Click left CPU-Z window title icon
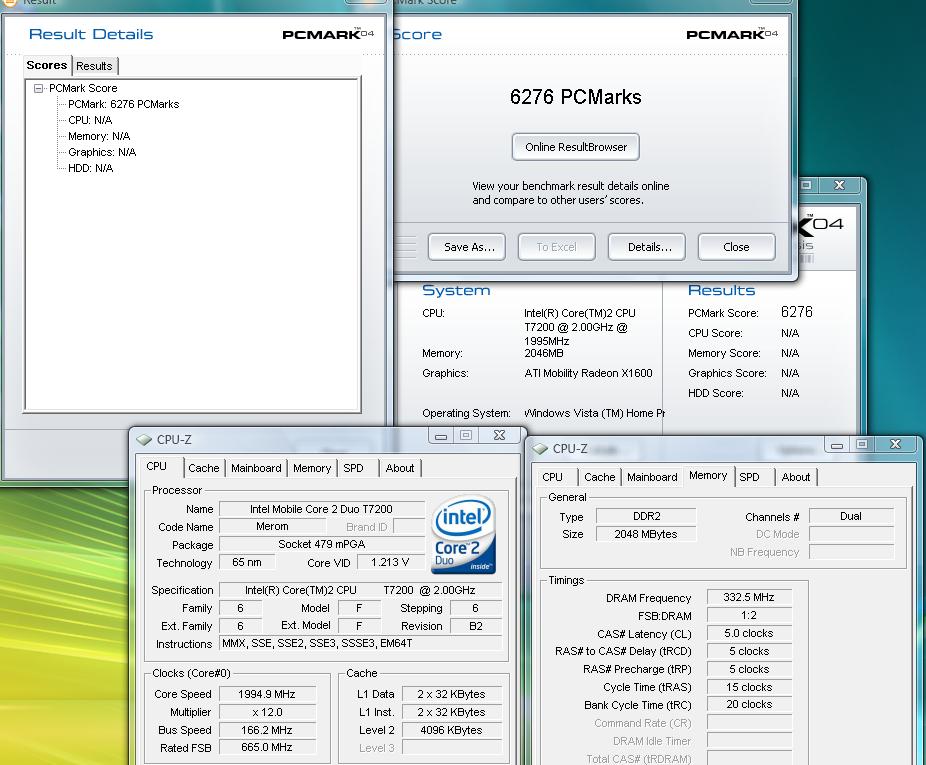926x765 pixels. click(144, 440)
